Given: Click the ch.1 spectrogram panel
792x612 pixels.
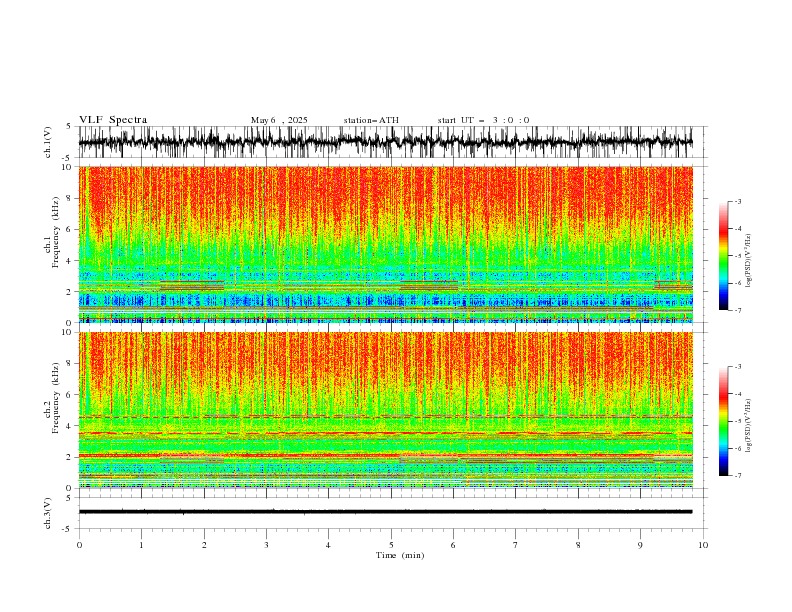Looking at the screenshot, I should click(385, 244).
